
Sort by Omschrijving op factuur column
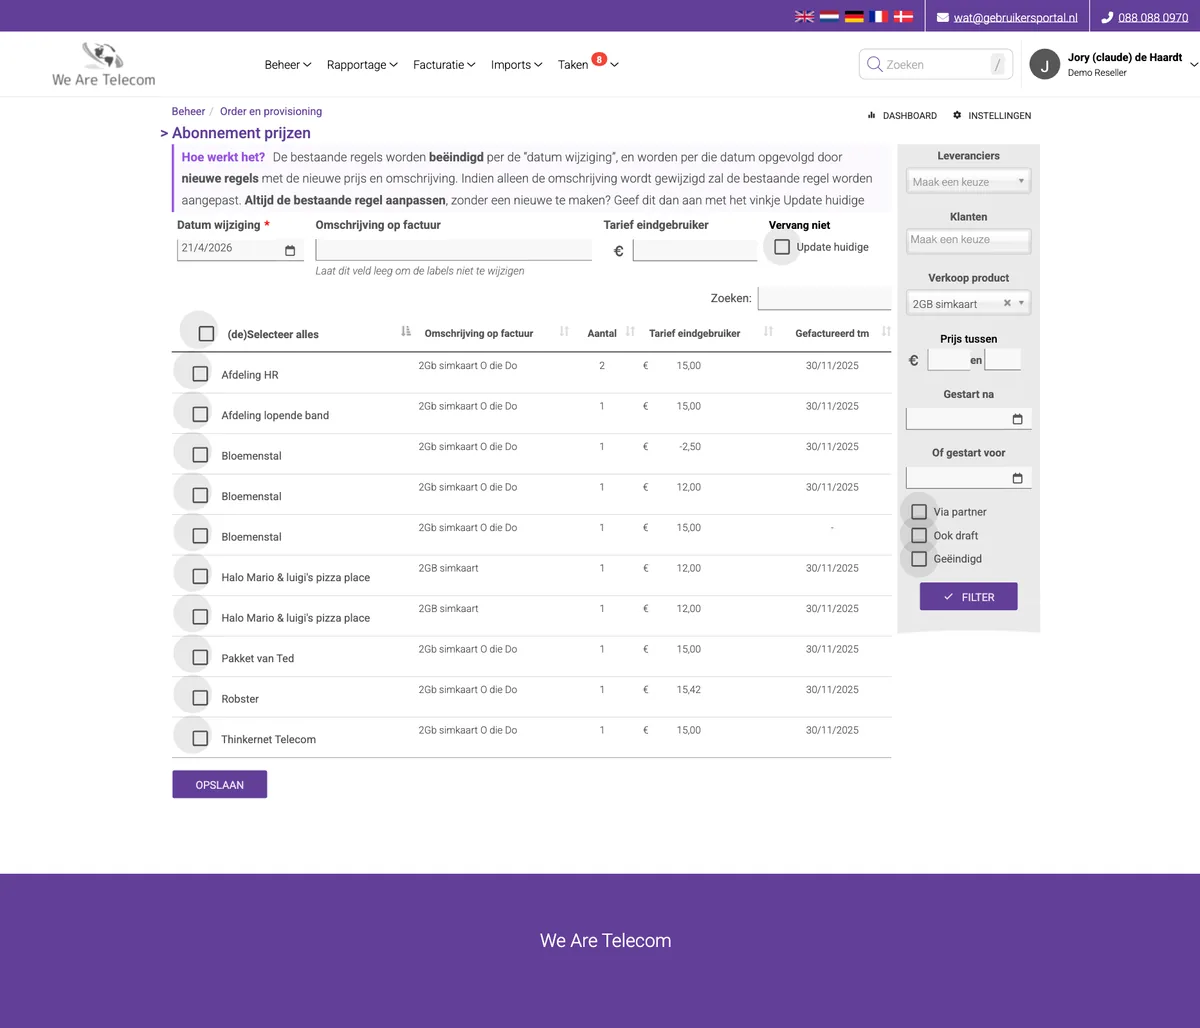564,332
